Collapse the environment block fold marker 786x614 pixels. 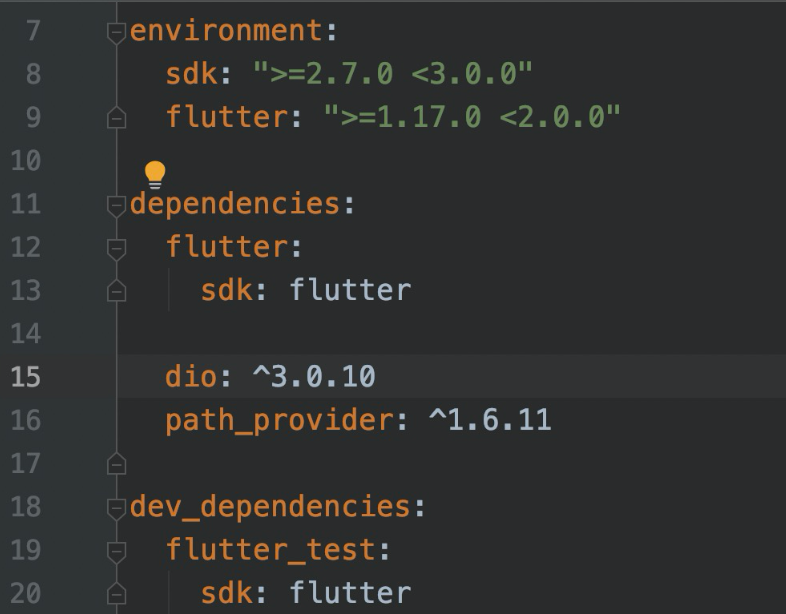coord(117,31)
